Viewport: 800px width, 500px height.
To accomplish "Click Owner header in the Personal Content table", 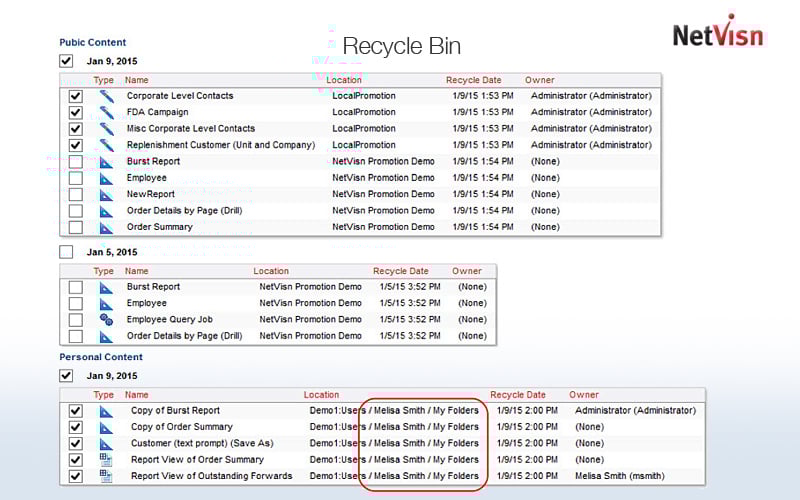I will coord(584,395).
